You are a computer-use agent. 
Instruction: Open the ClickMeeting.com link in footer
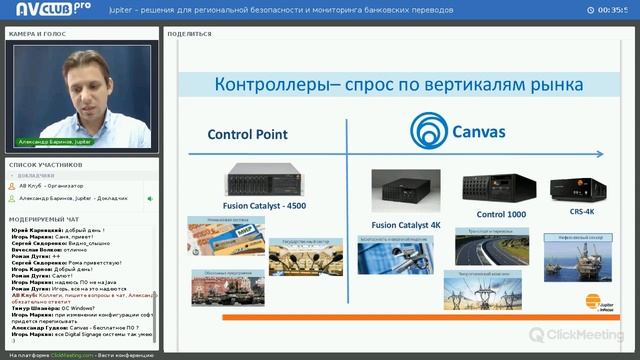[x=72, y=356]
